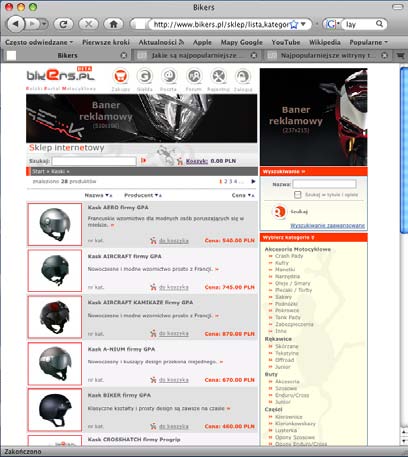The height and width of the screenshot is (457, 408).
Task: Click the shopping cart icon at tab bar end
Action: pyautogui.click(x=401, y=55)
